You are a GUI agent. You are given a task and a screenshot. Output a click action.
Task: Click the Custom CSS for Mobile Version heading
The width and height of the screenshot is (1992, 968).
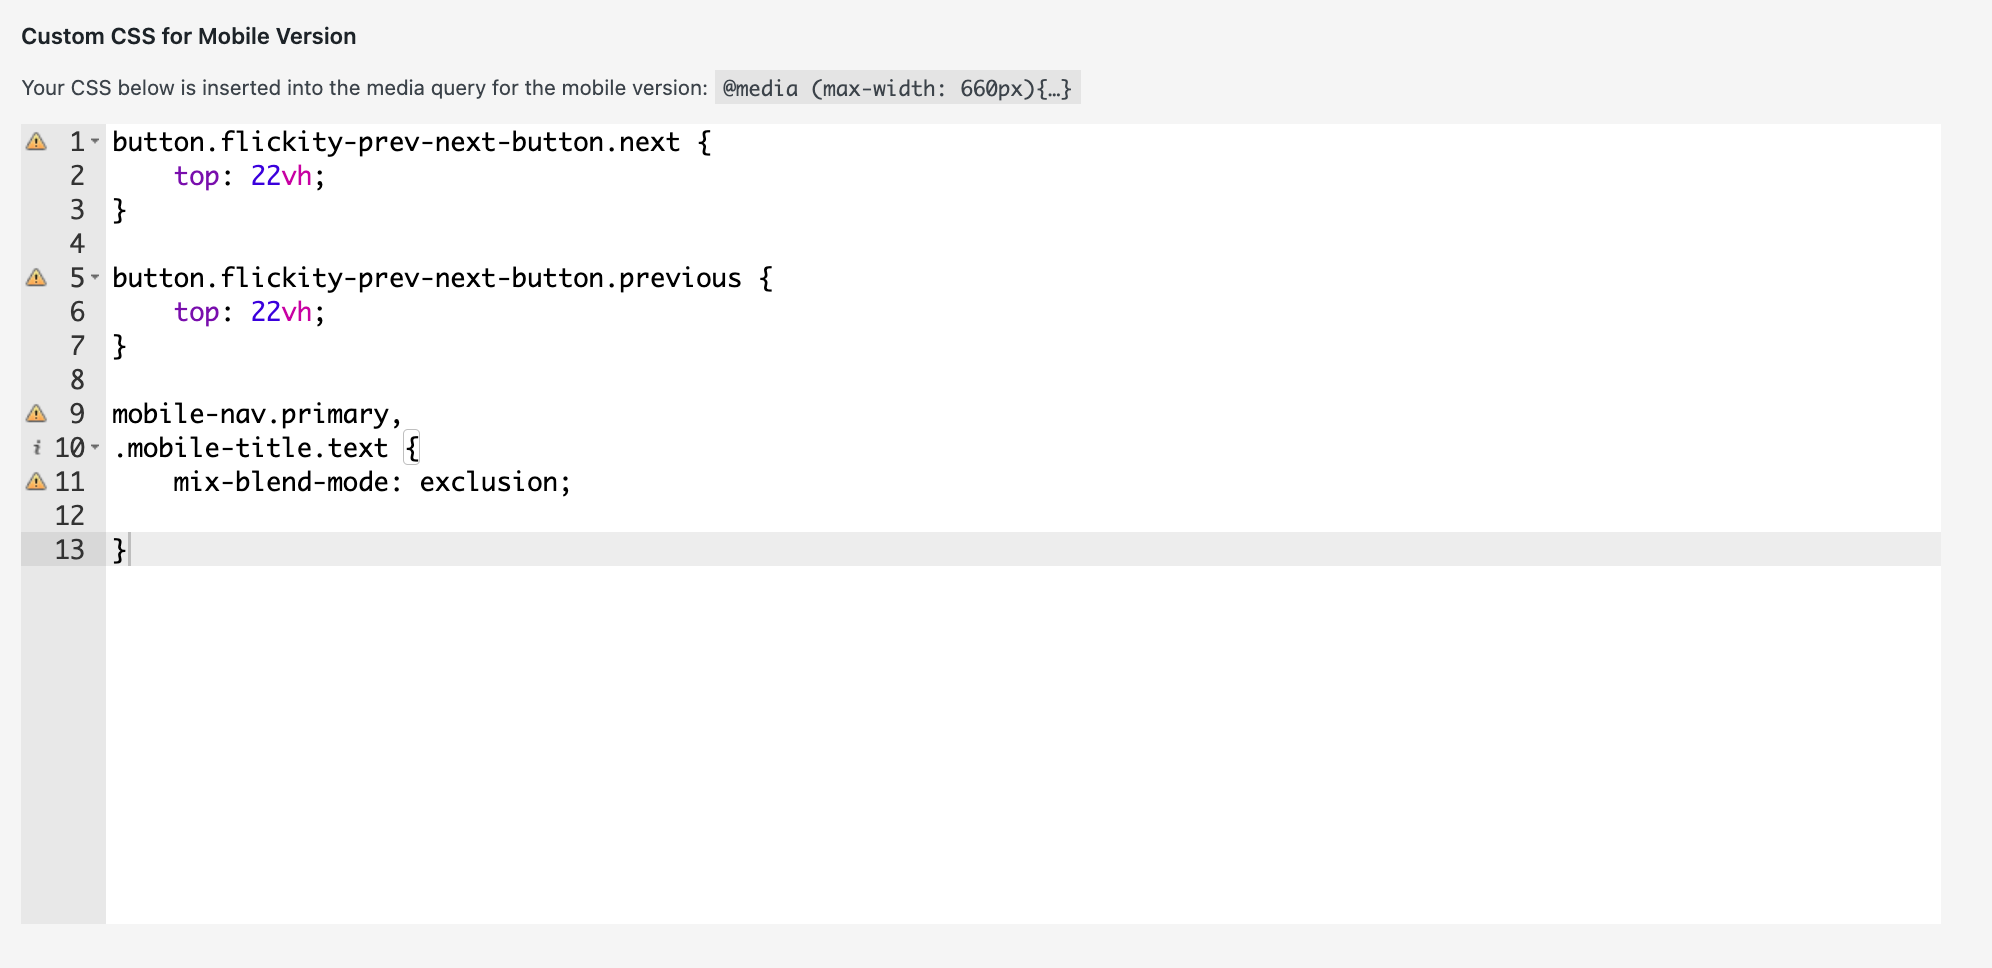tap(189, 36)
